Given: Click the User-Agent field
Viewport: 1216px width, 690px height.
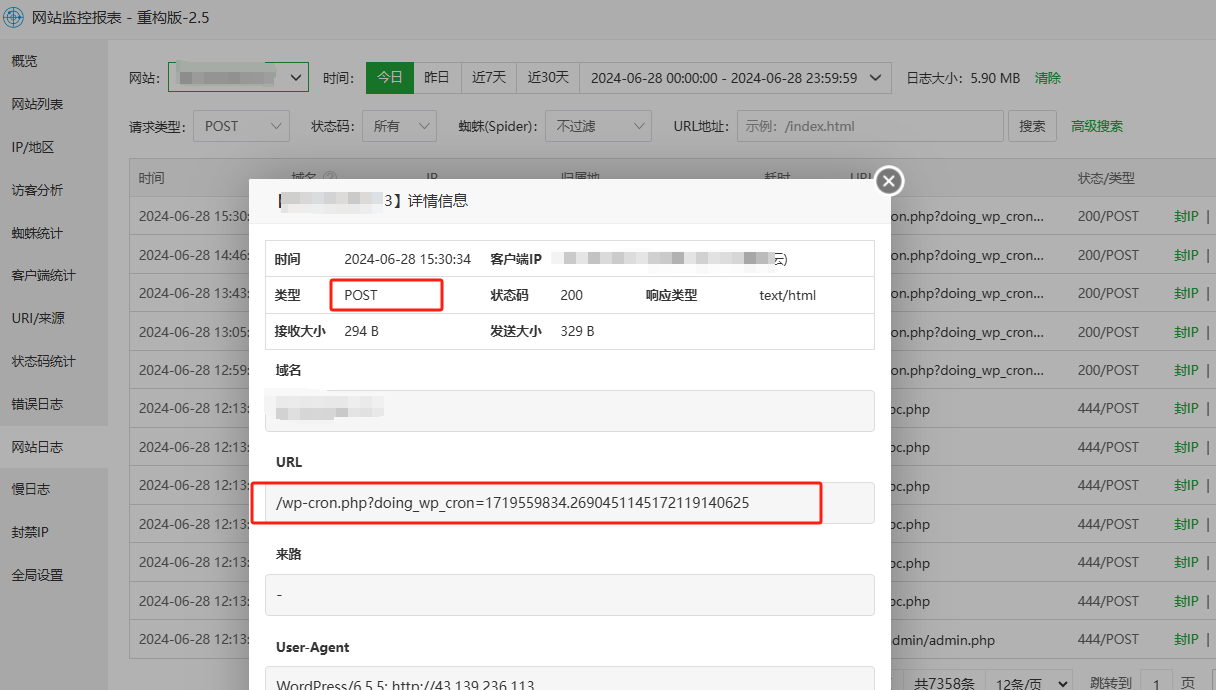Looking at the screenshot, I should [x=570, y=678].
